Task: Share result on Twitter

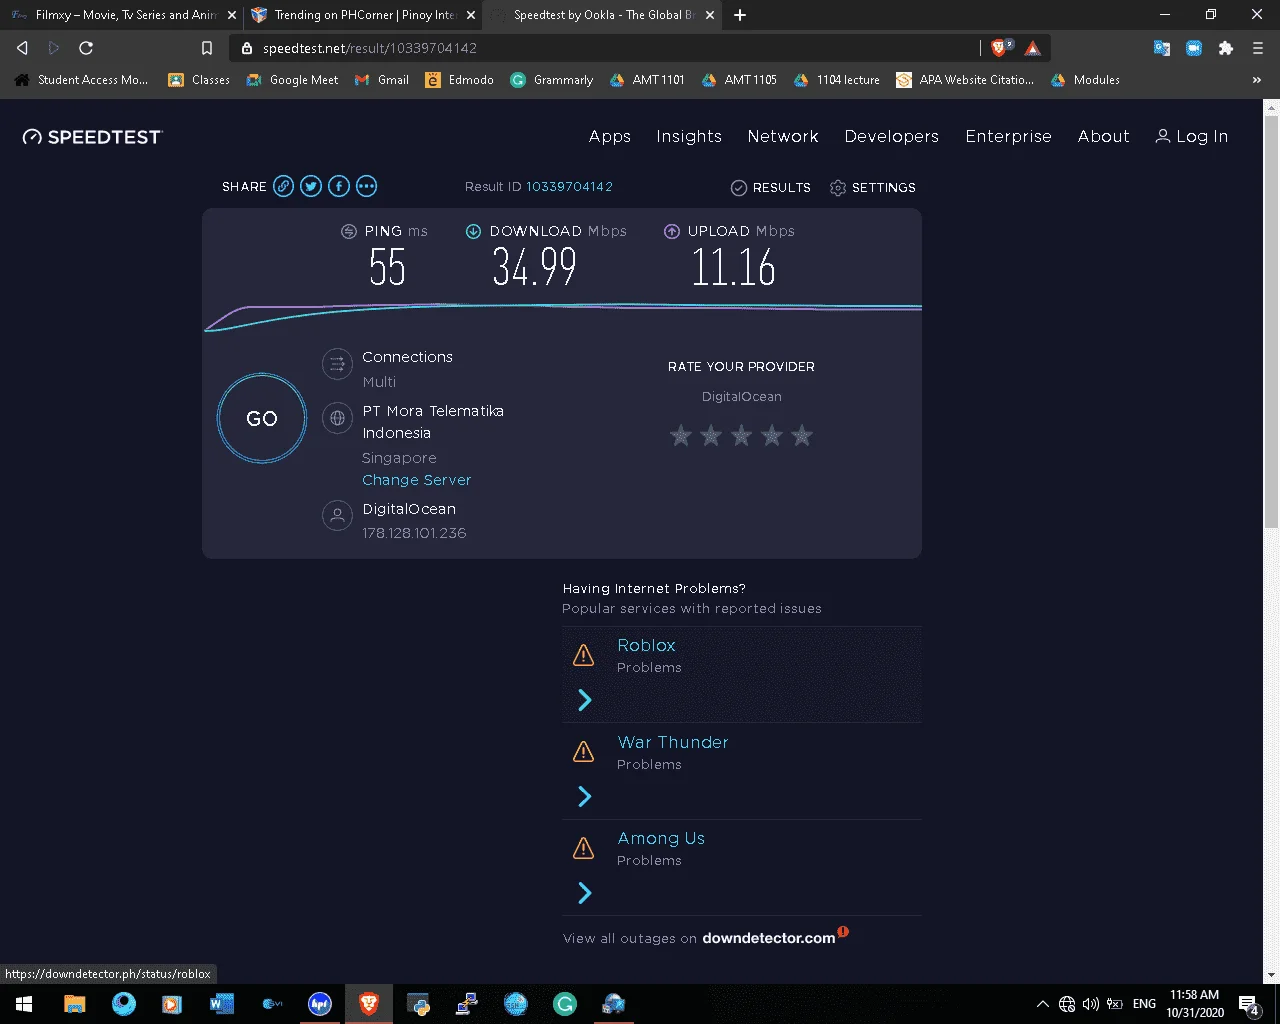Action: (x=311, y=186)
